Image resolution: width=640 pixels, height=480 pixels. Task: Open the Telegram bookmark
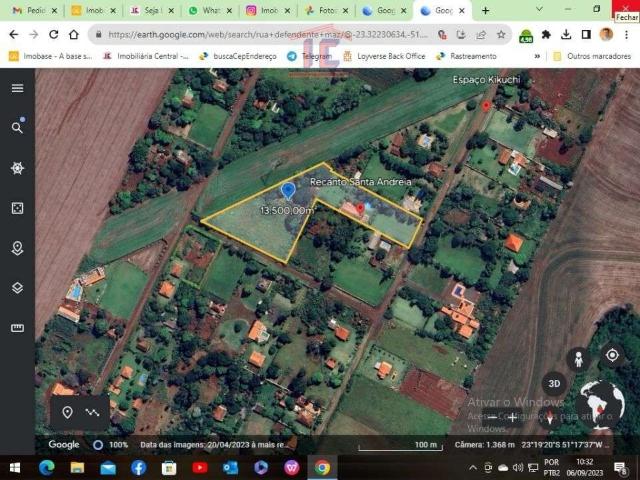(310, 56)
